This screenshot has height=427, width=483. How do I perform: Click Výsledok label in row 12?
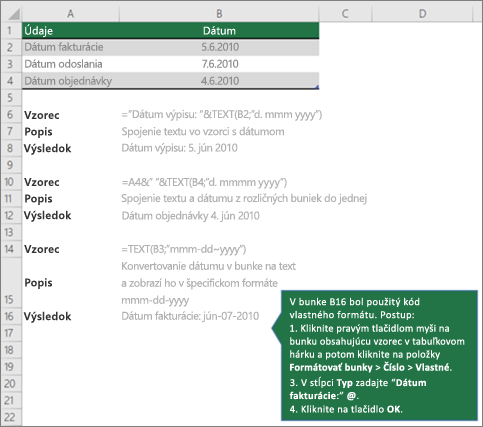(x=47, y=215)
